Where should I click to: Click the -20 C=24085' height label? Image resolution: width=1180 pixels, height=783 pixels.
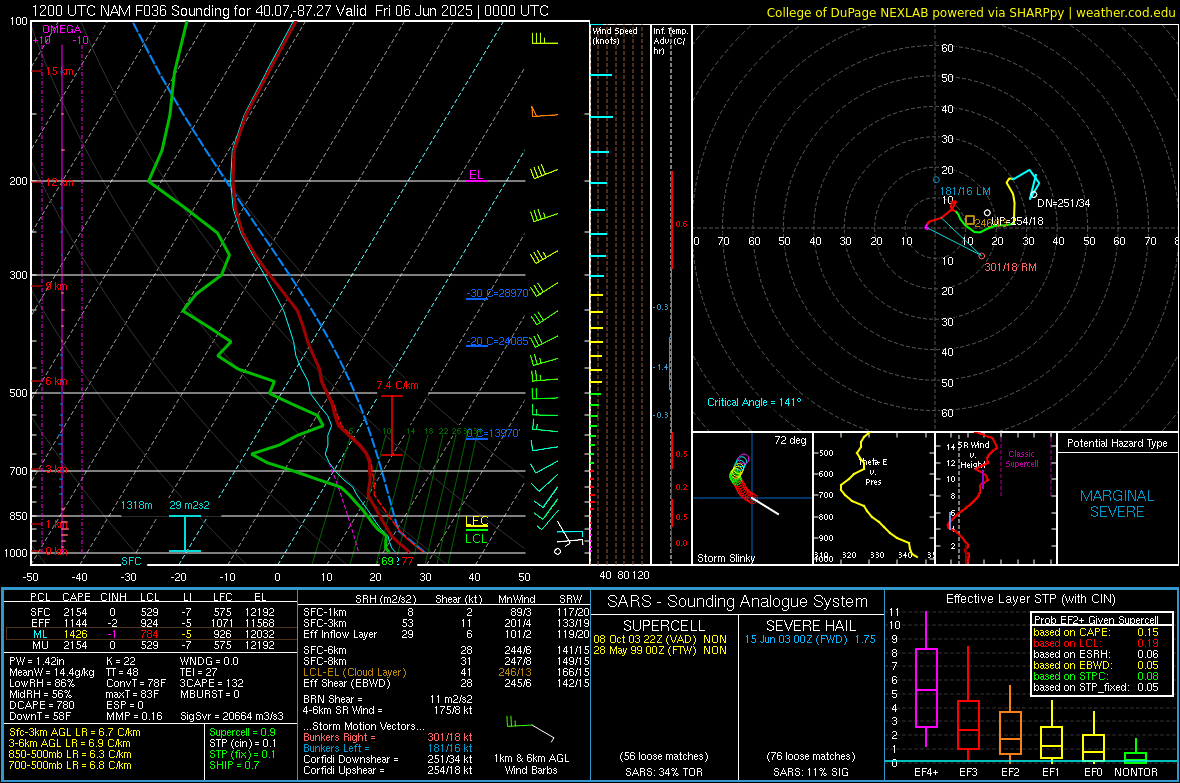[x=497, y=341]
